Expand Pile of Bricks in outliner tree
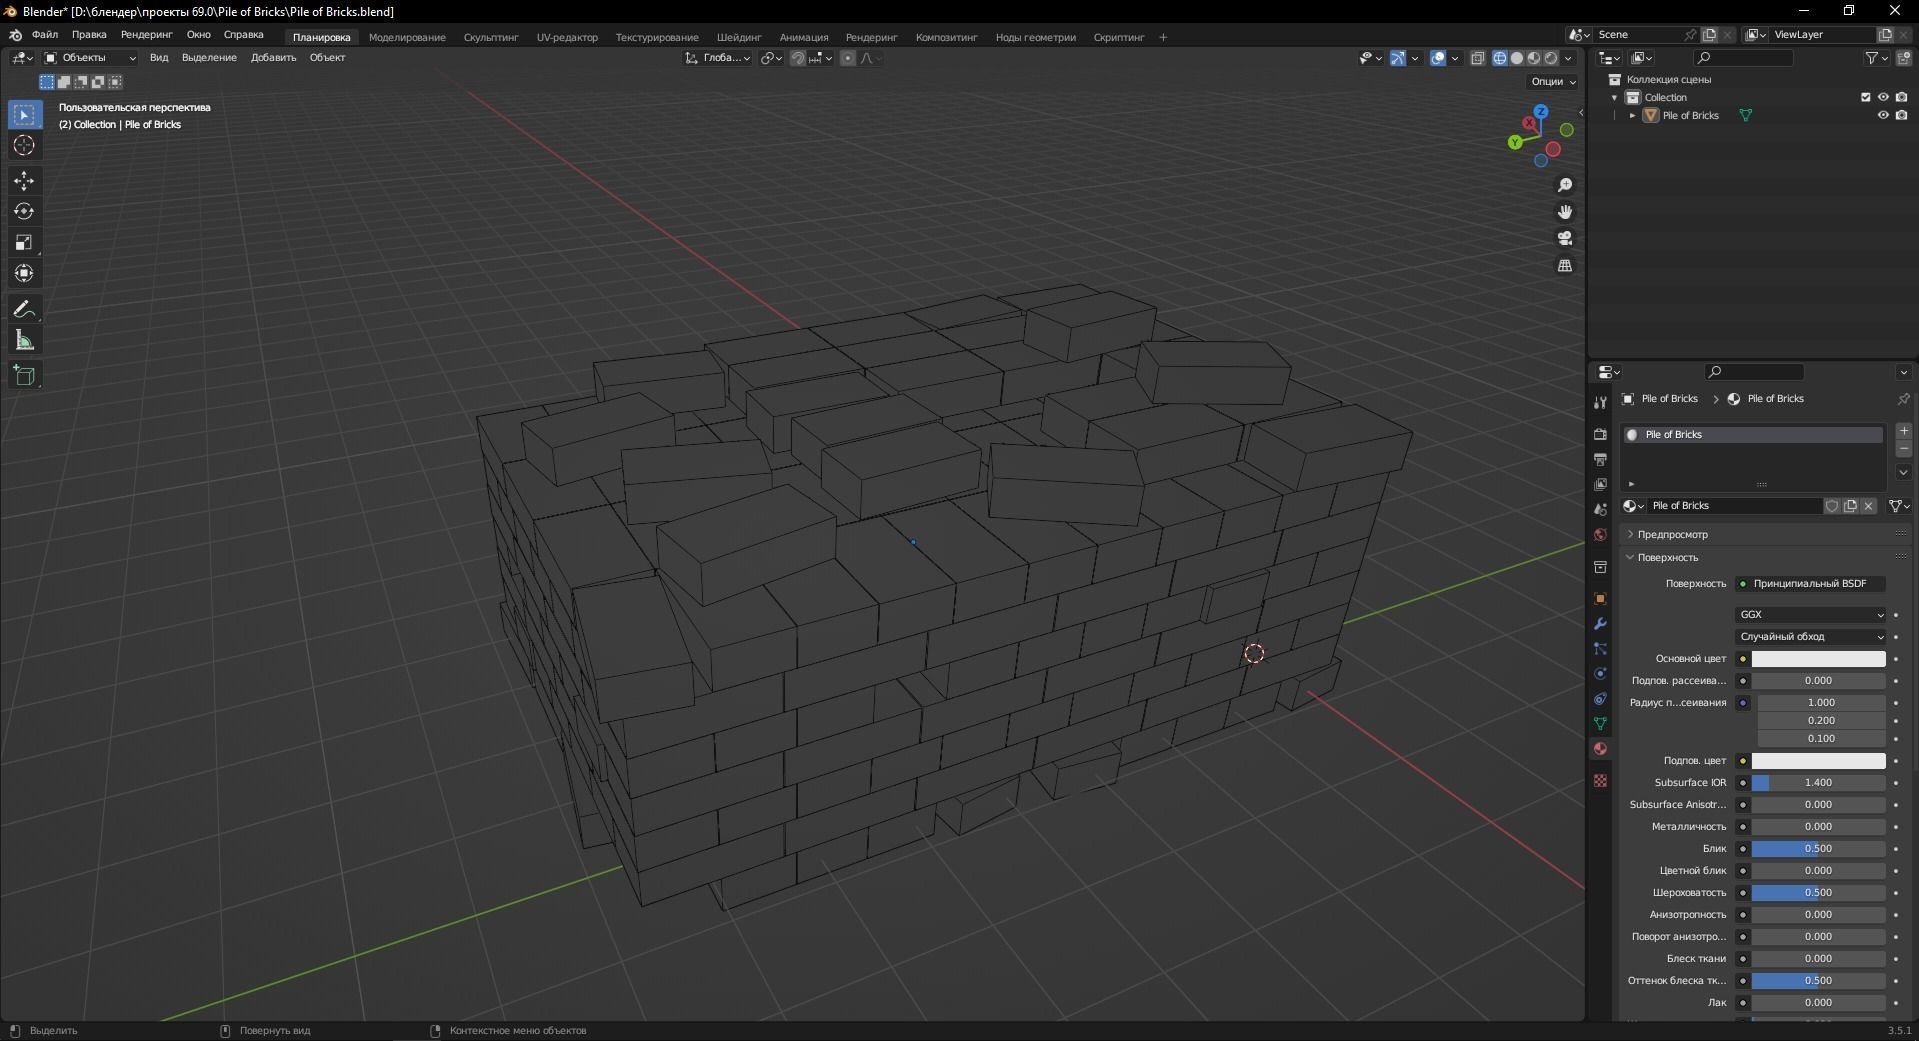This screenshot has height=1041, width=1919. pos(1633,116)
